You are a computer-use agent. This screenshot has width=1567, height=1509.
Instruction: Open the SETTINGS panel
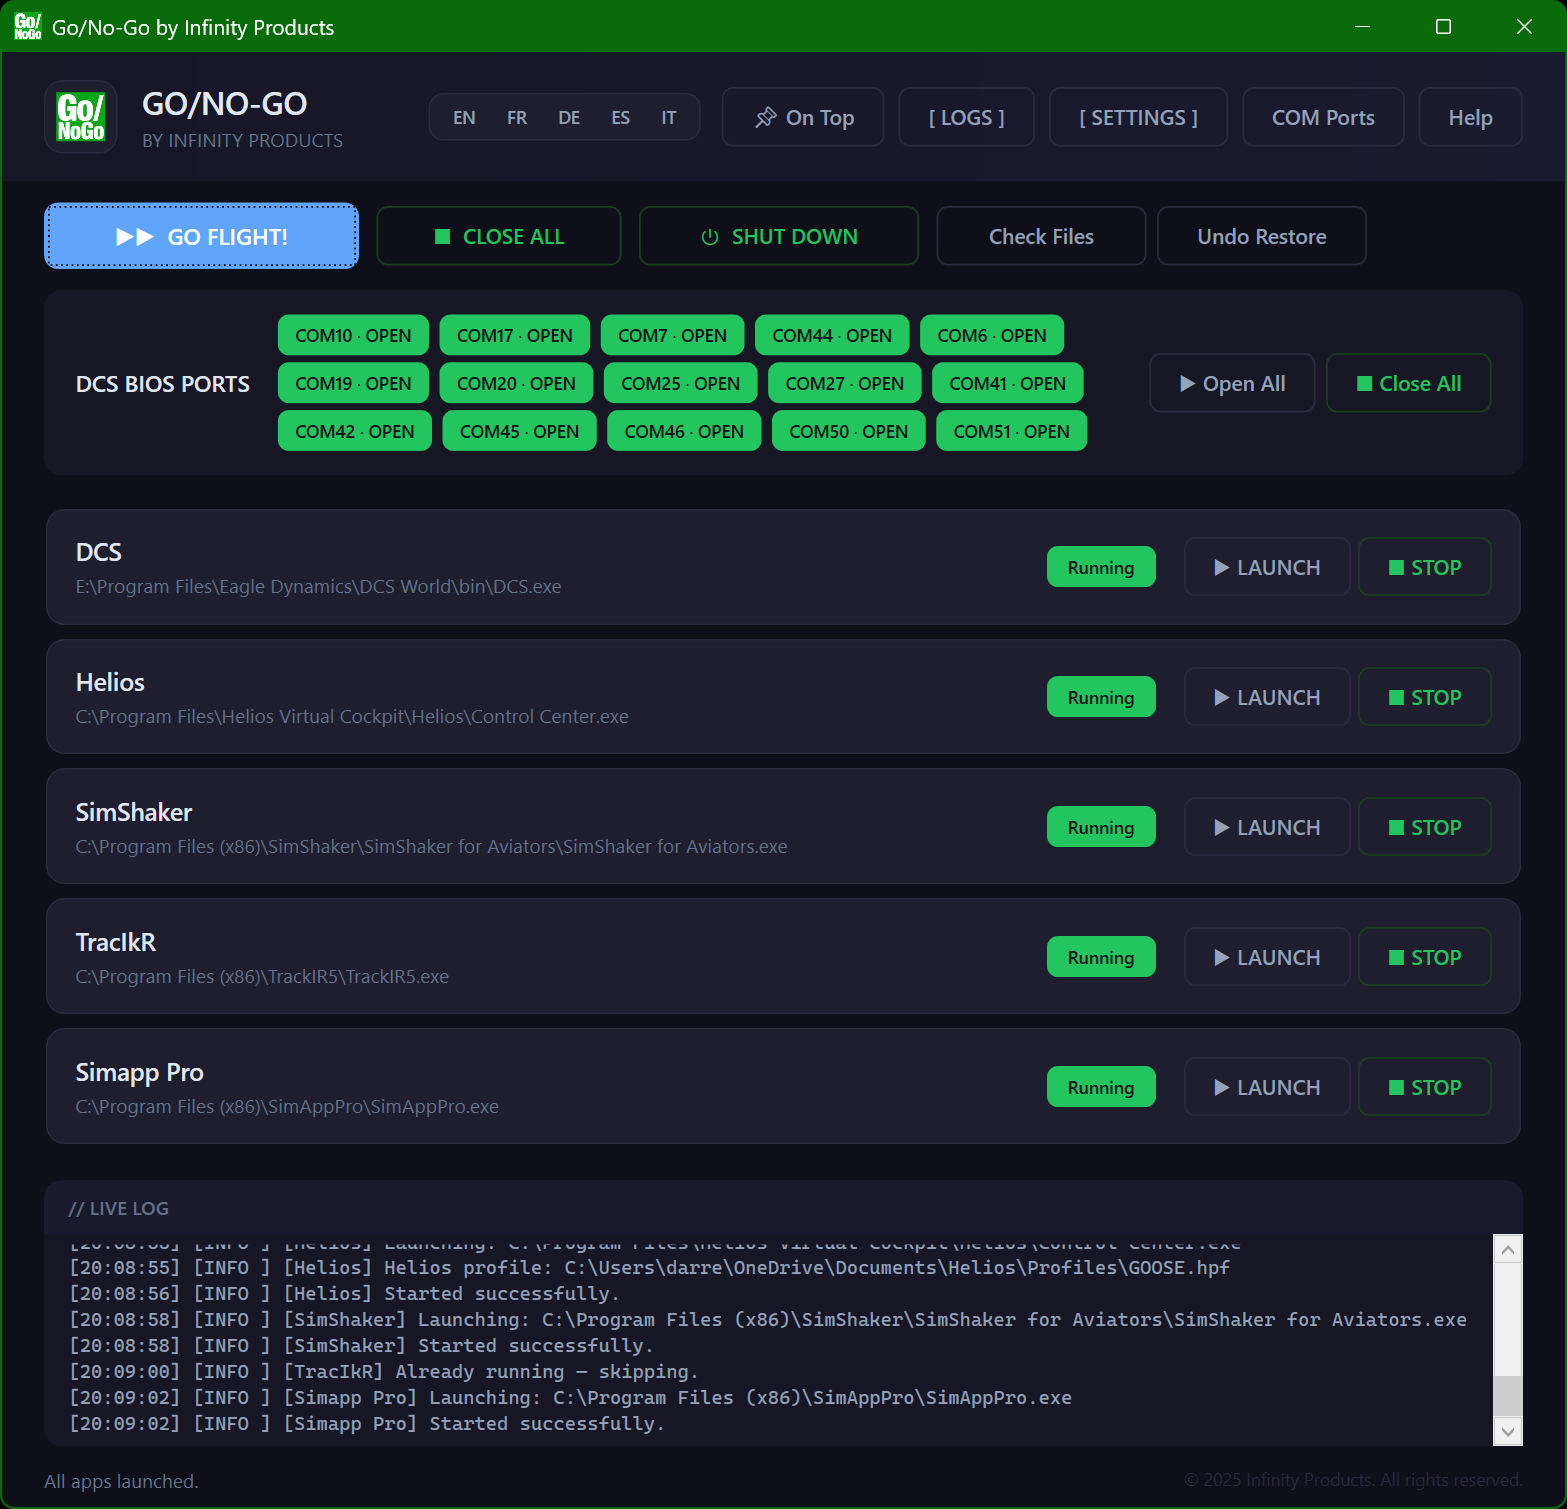[1137, 117]
